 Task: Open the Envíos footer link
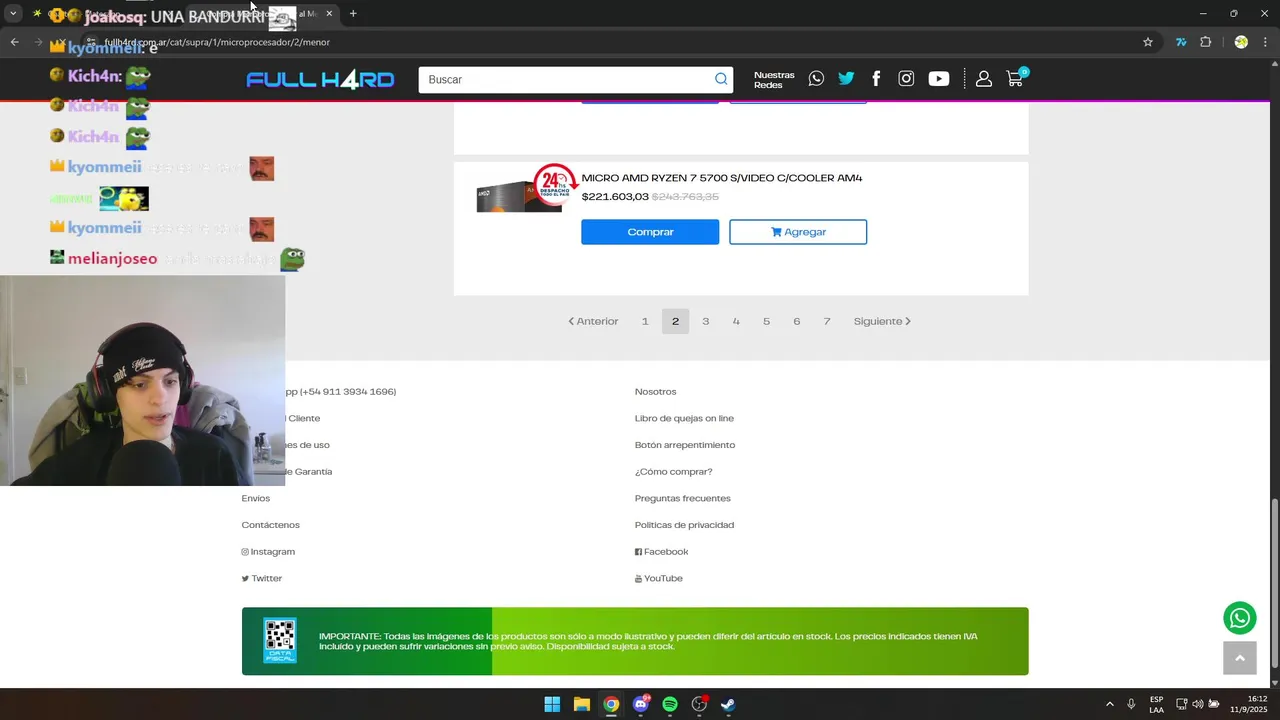(255, 498)
